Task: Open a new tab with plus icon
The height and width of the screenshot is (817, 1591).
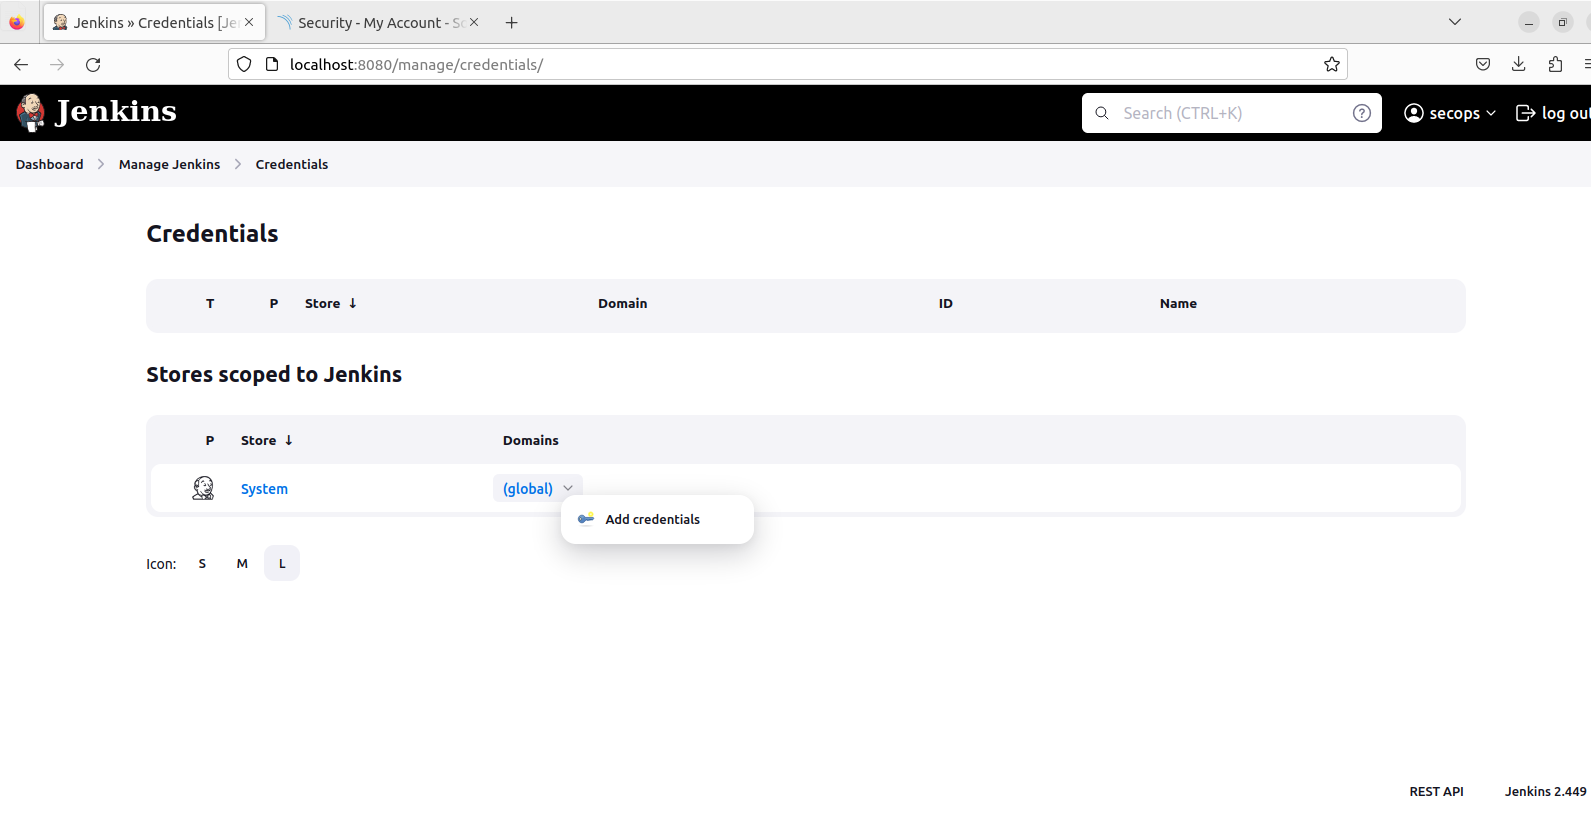Action: click(511, 22)
